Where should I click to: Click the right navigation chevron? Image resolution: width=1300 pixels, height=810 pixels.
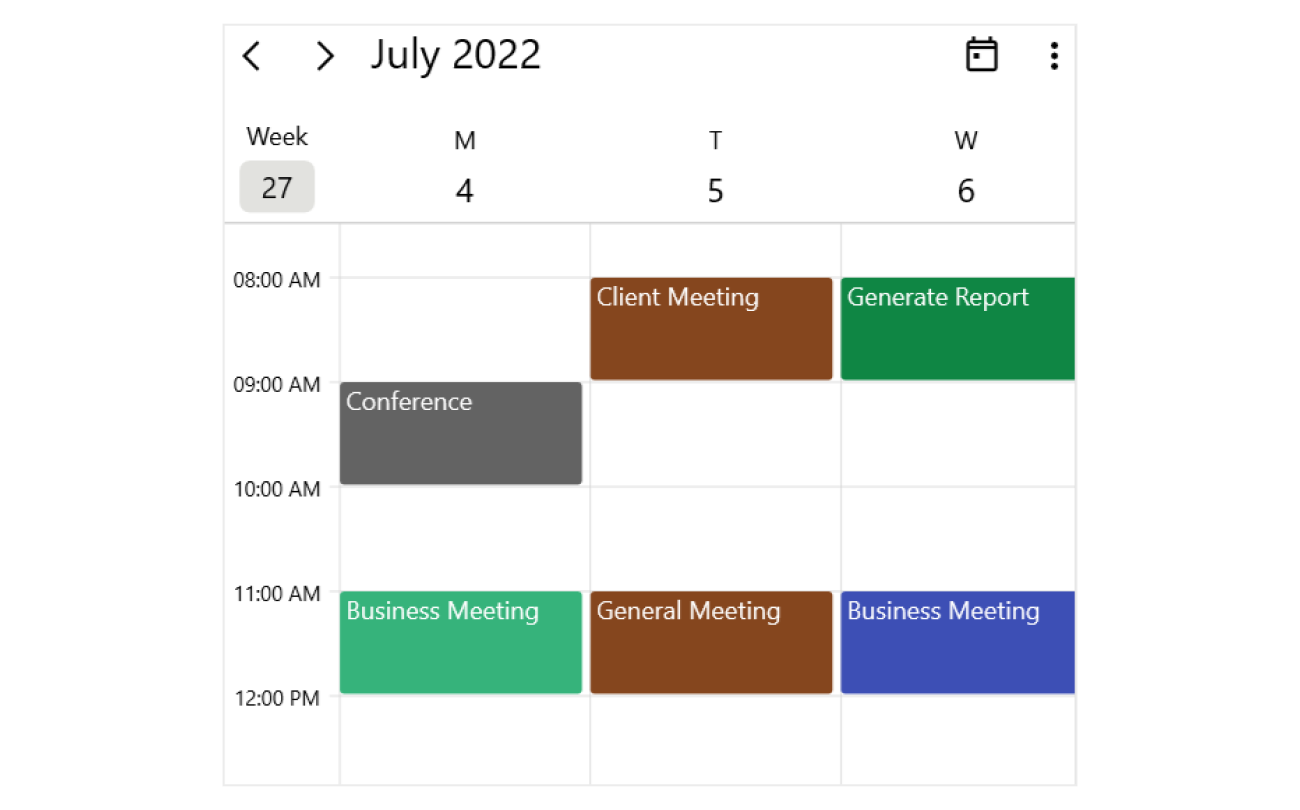[x=325, y=57]
